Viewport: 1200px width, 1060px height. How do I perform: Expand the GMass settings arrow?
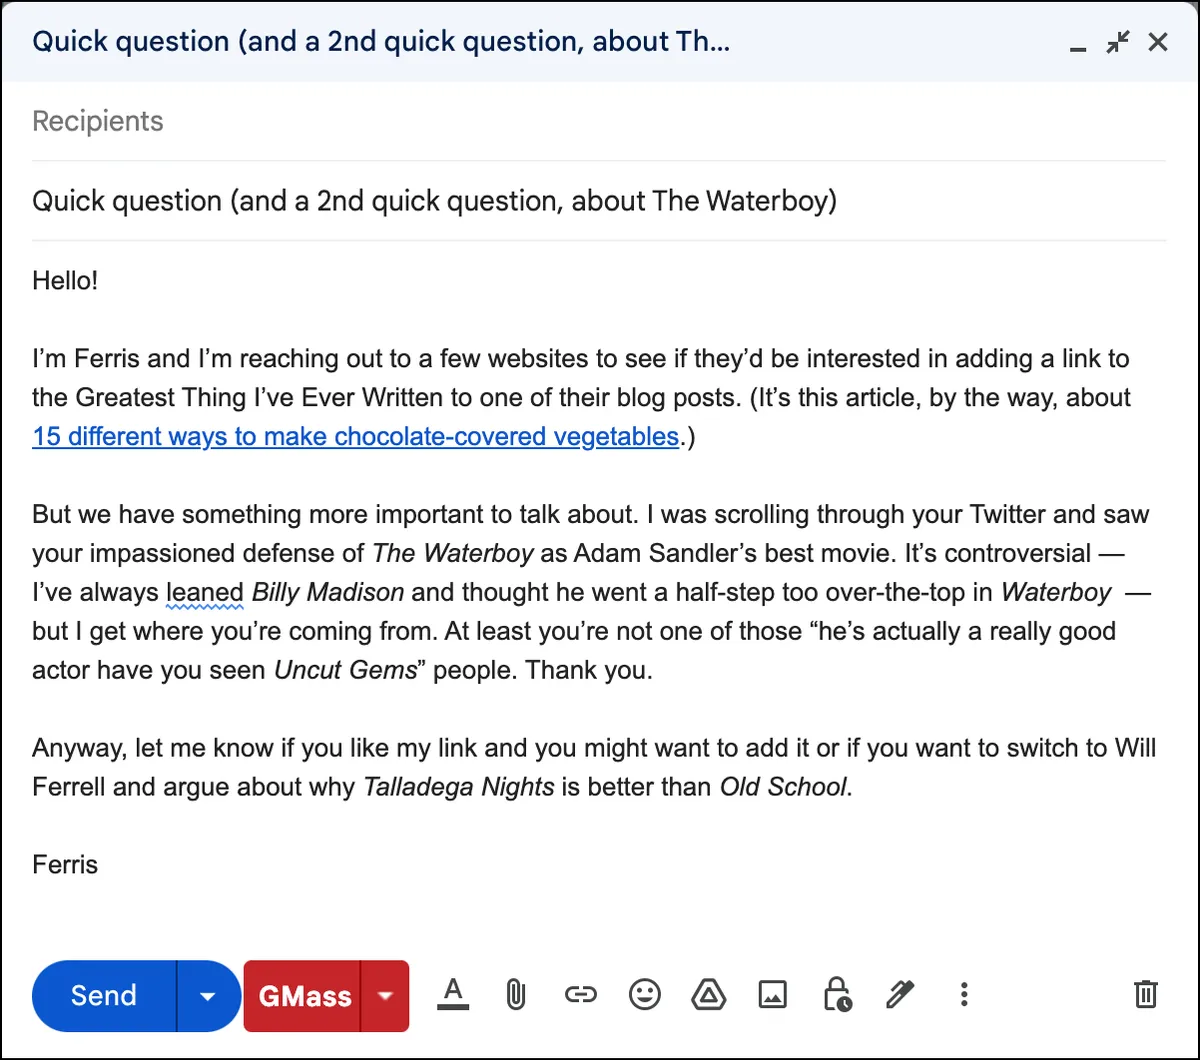coord(385,996)
